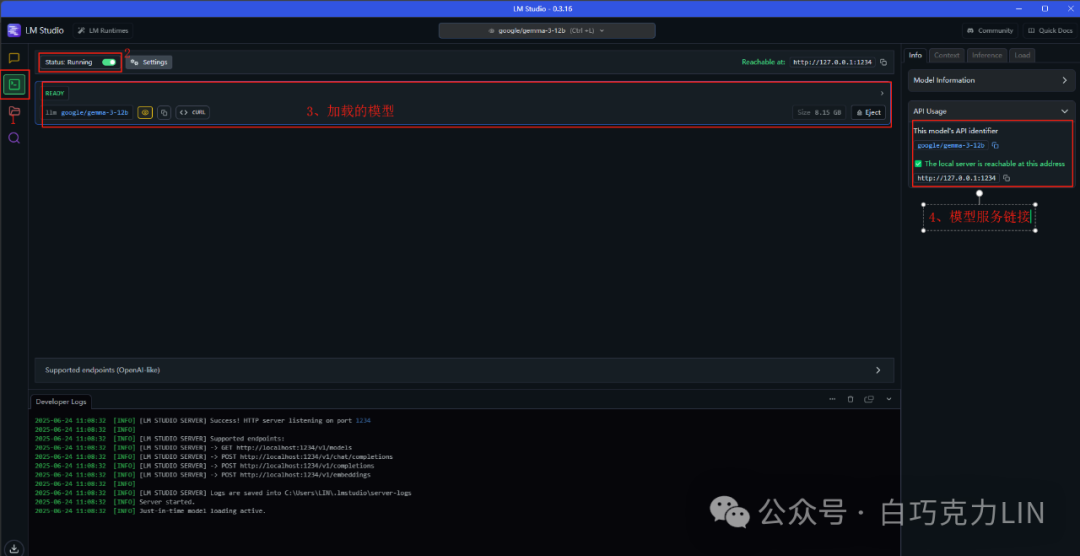Open the Discover search icon in sidebar
The width and height of the screenshot is (1080, 556).
[14, 138]
